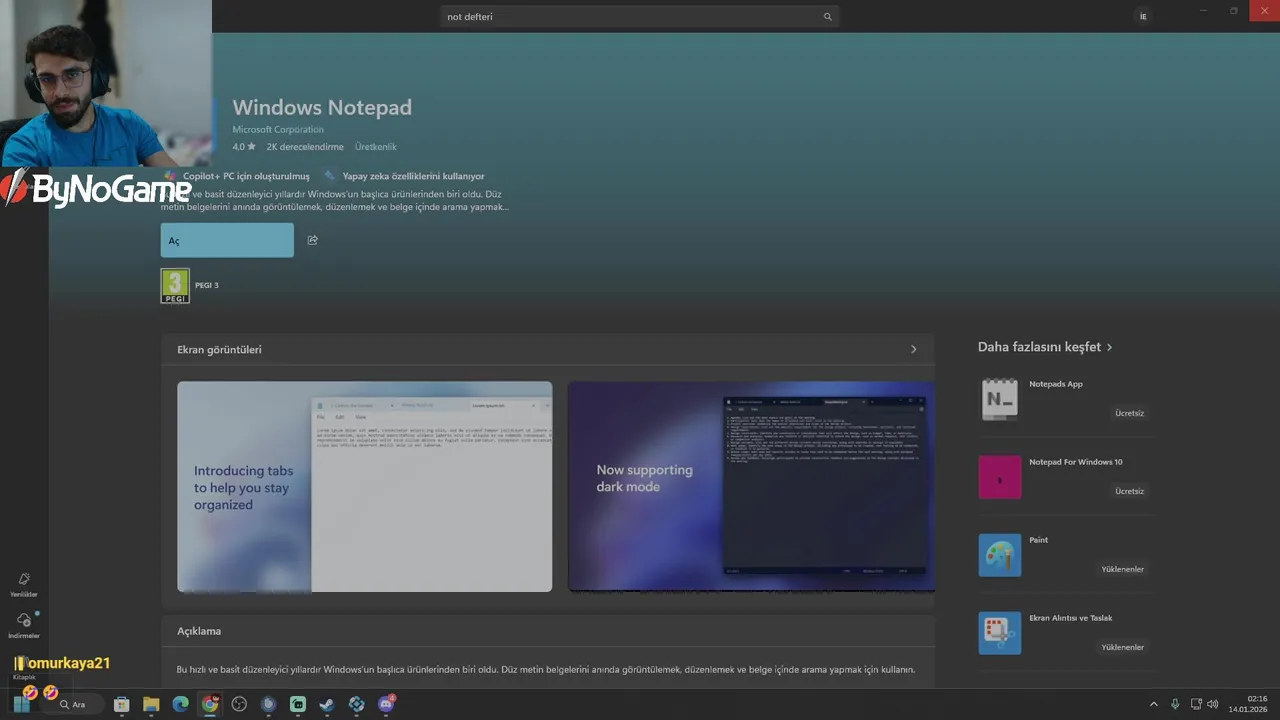1280x720 pixels.
Task: Open OBS Studio from the taskbar
Action: click(239, 704)
